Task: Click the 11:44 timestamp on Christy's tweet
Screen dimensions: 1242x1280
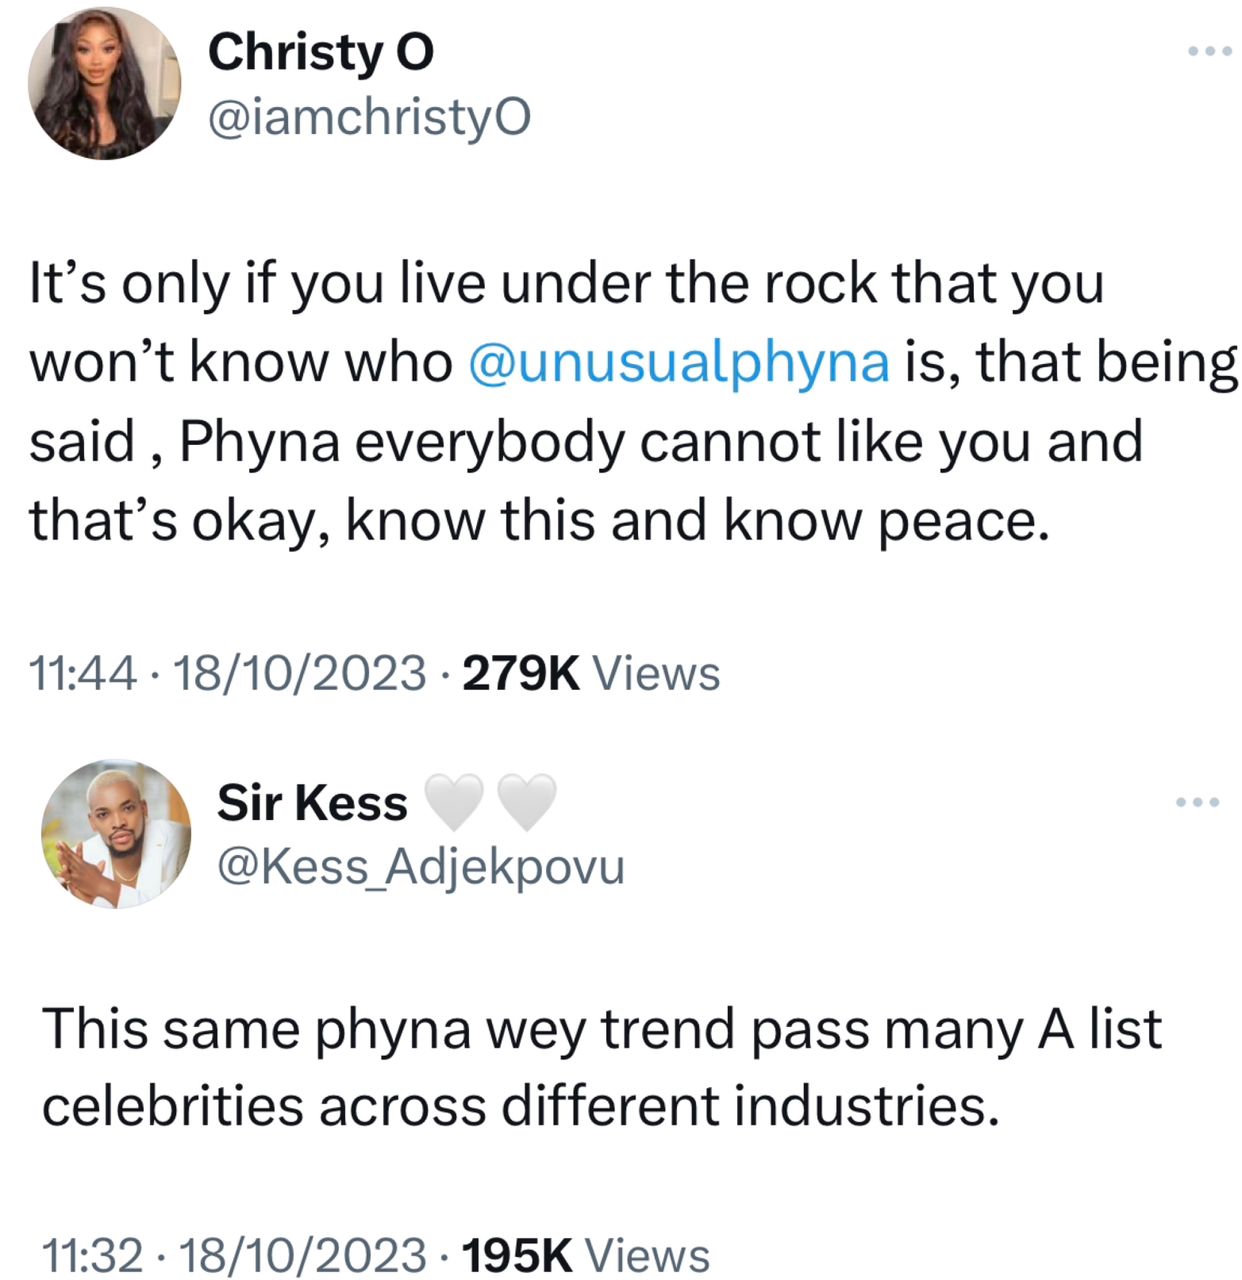Action: pos(83,673)
